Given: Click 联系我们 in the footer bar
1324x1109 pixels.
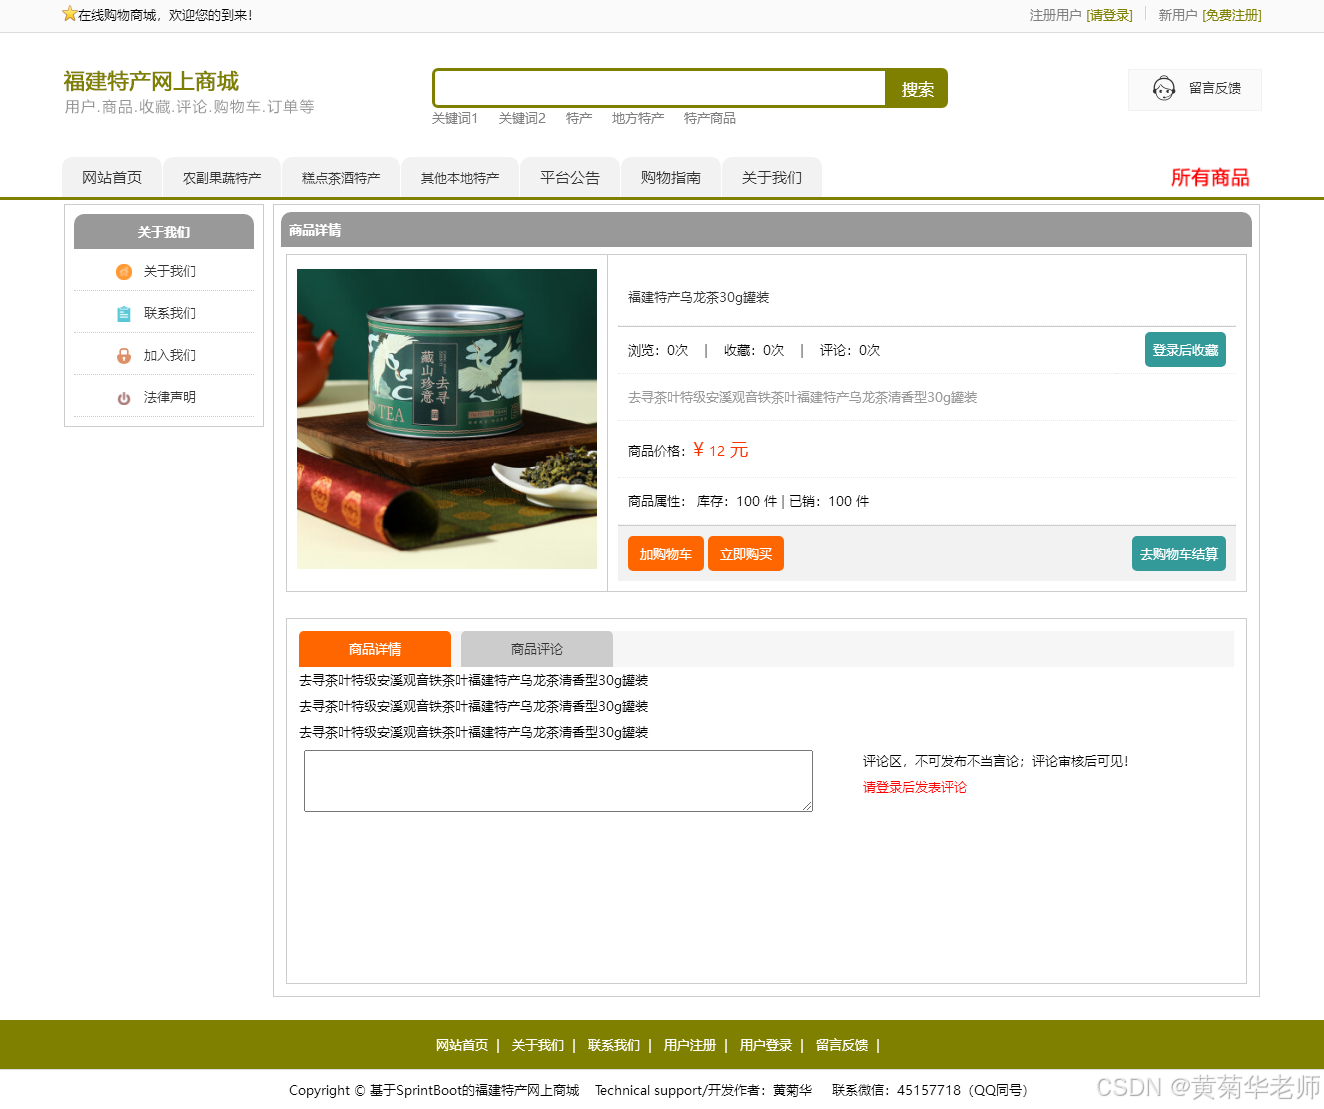Looking at the screenshot, I should pyautogui.click(x=614, y=1045).
